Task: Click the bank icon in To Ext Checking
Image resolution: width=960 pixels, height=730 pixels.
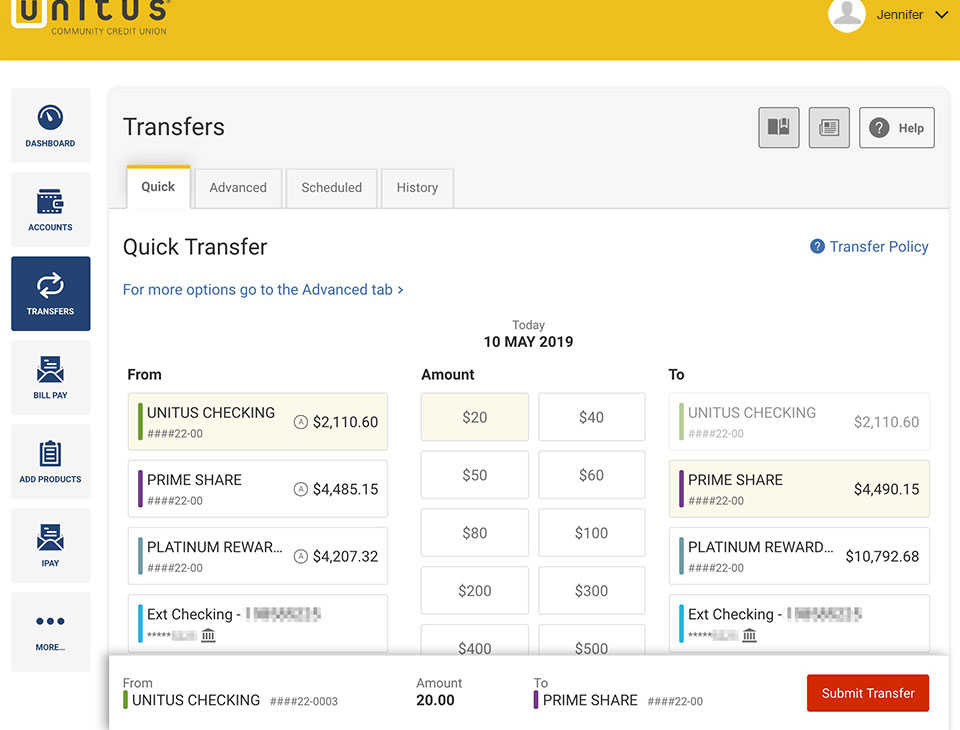Action: [749, 635]
